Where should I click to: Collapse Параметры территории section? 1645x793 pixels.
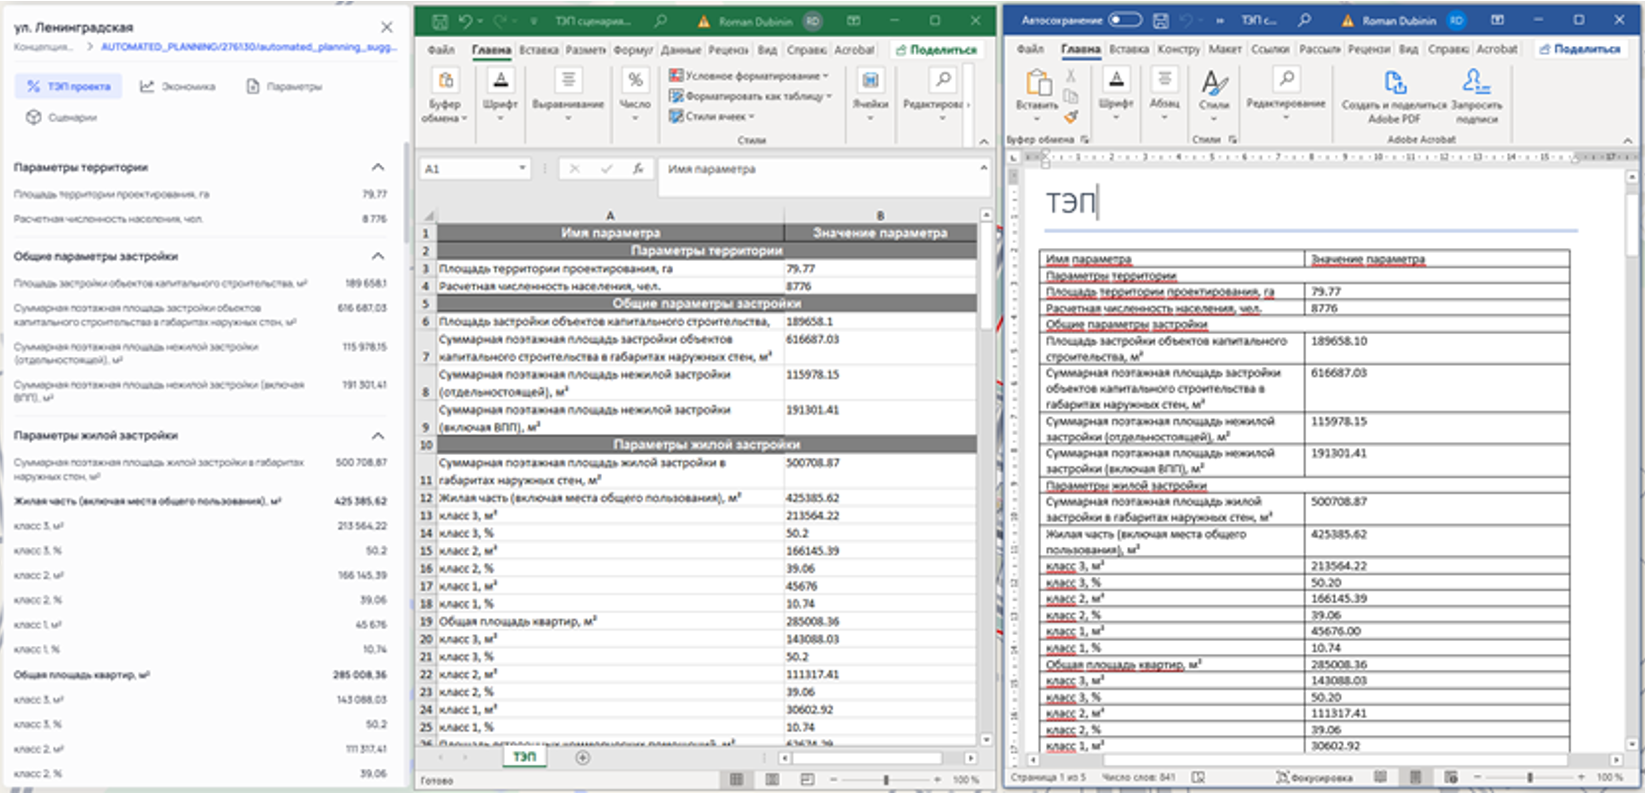378,167
